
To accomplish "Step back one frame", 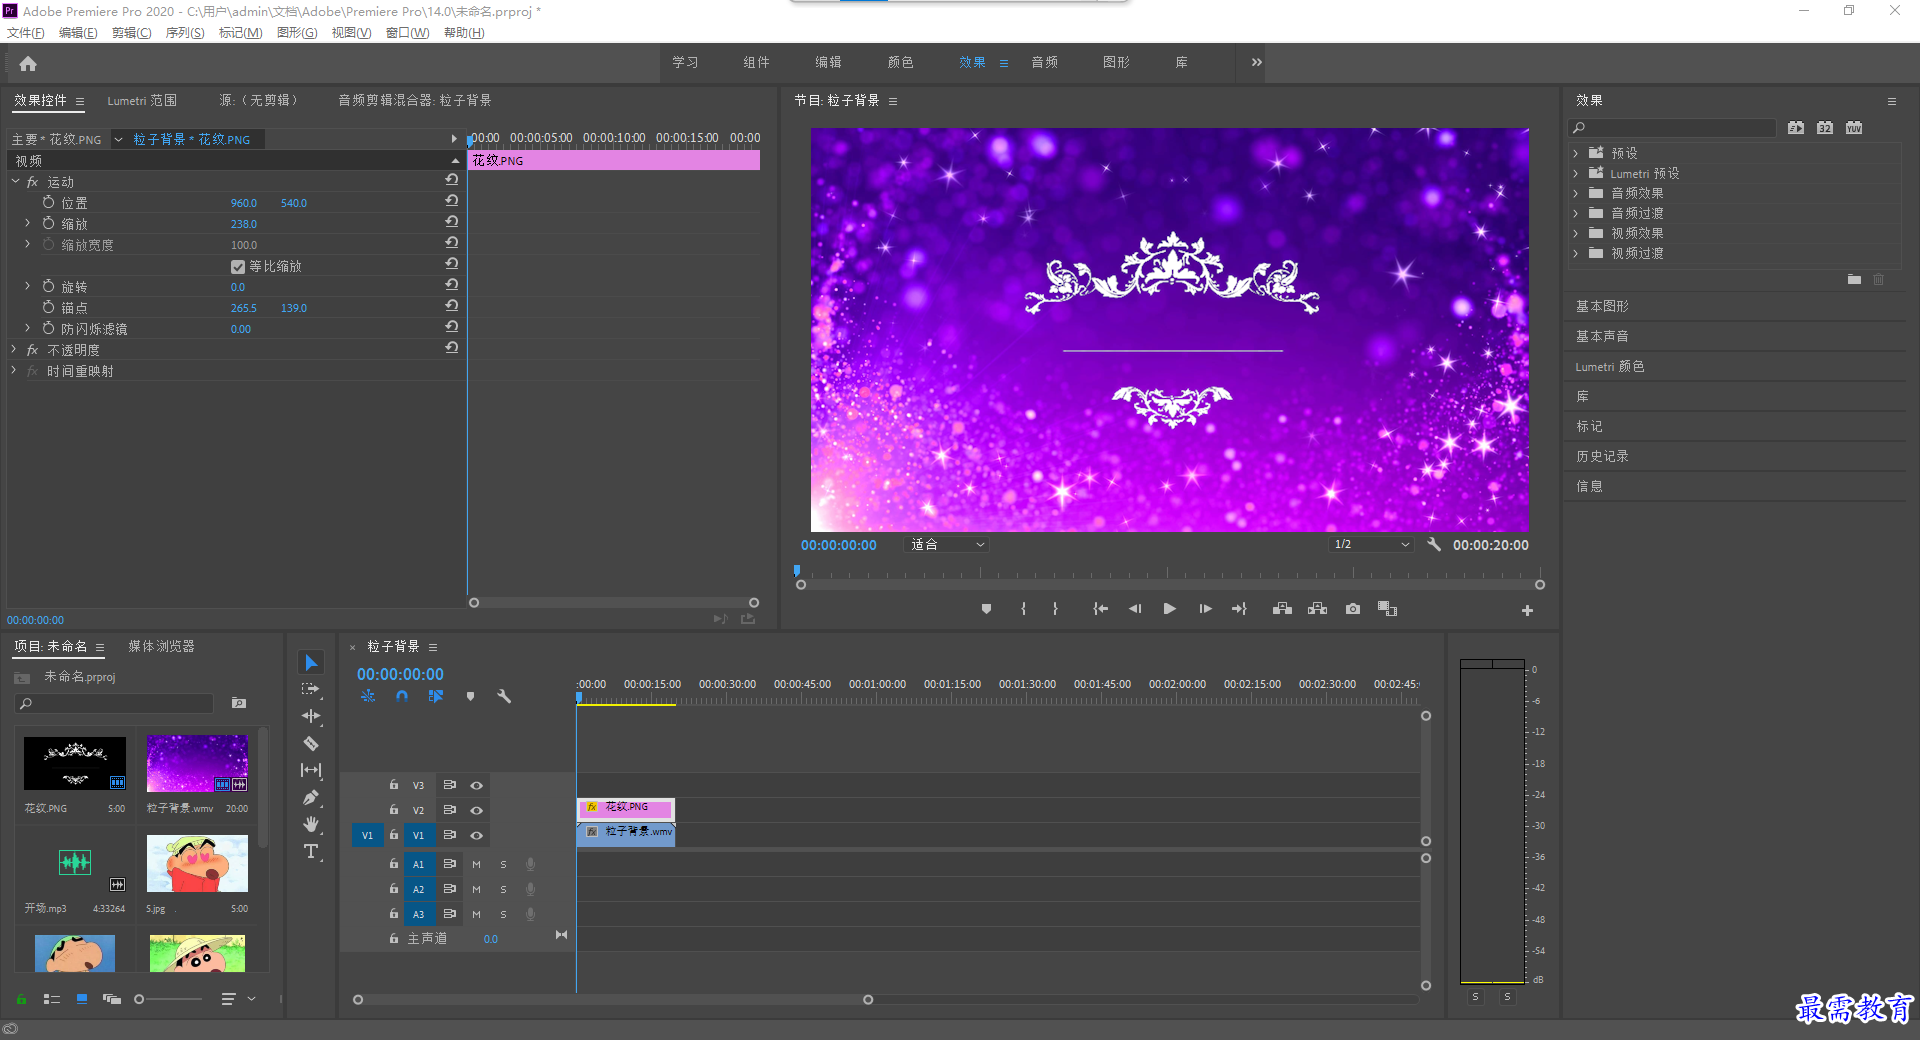I will (1135, 609).
